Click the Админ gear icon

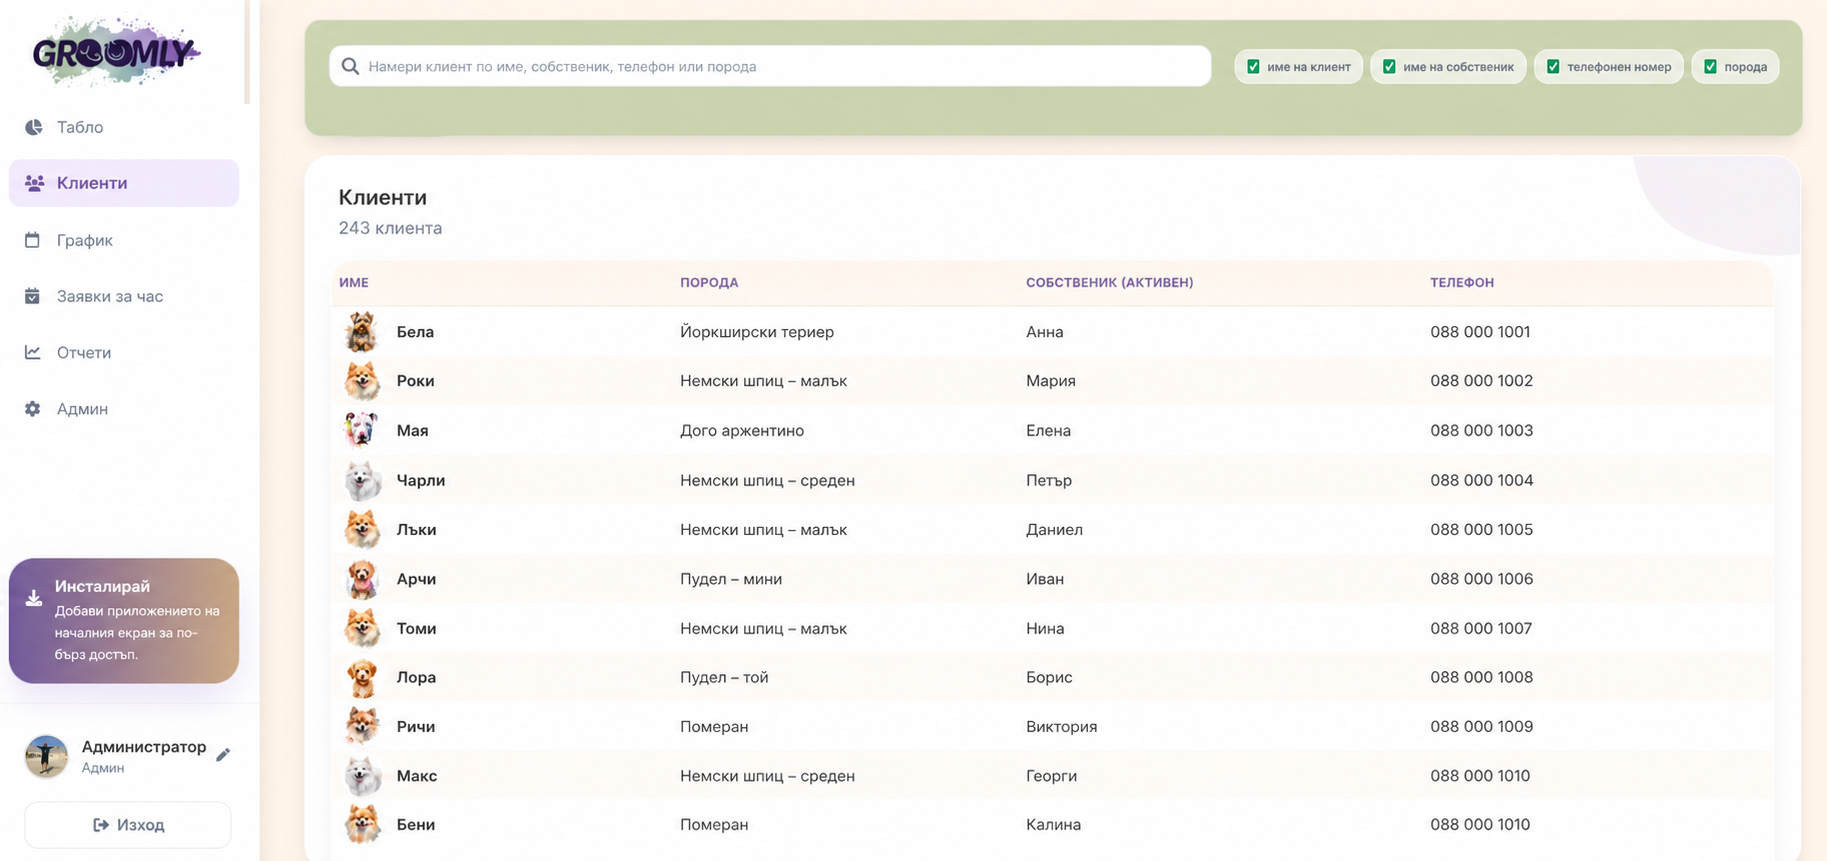tap(33, 409)
